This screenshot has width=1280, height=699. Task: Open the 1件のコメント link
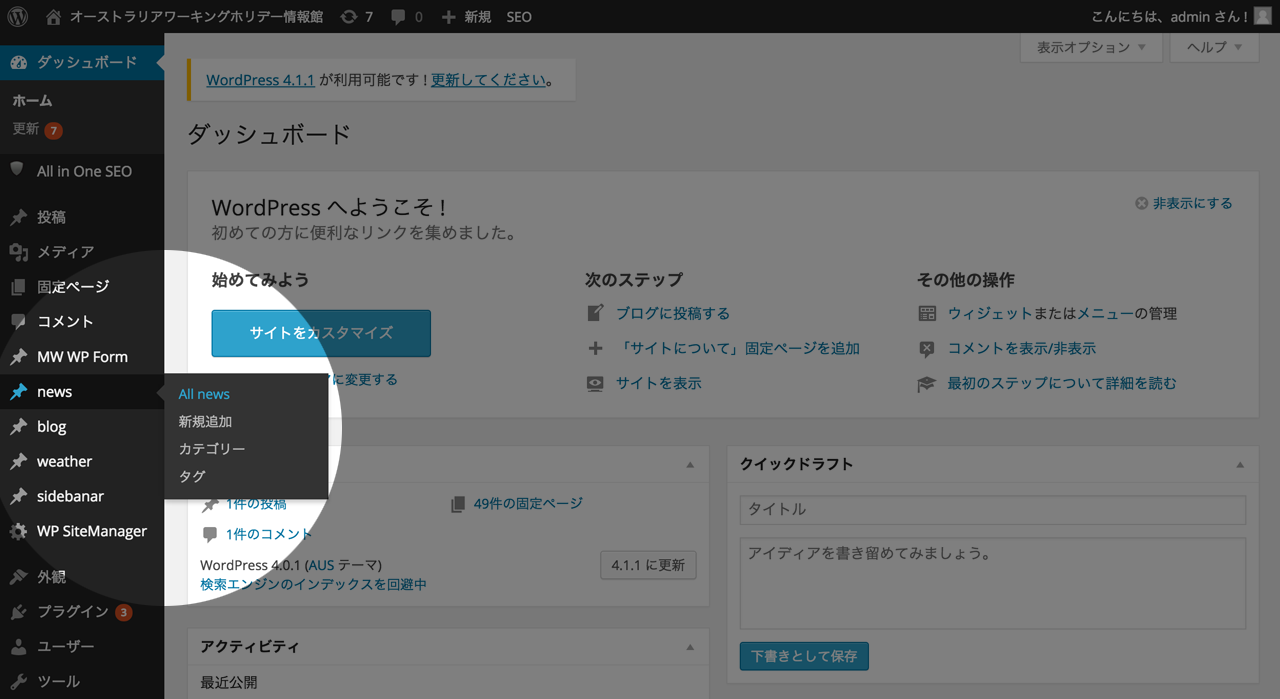tap(270, 534)
